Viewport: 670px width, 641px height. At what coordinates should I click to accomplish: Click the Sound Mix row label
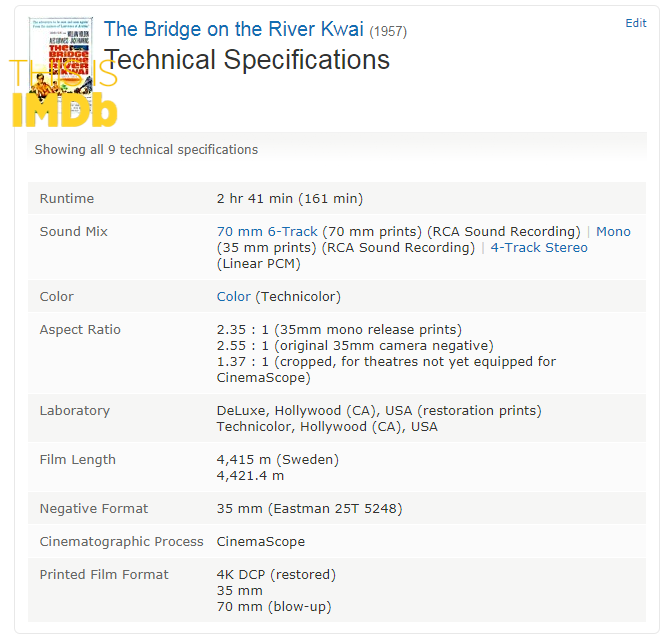click(x=73, y=231)
